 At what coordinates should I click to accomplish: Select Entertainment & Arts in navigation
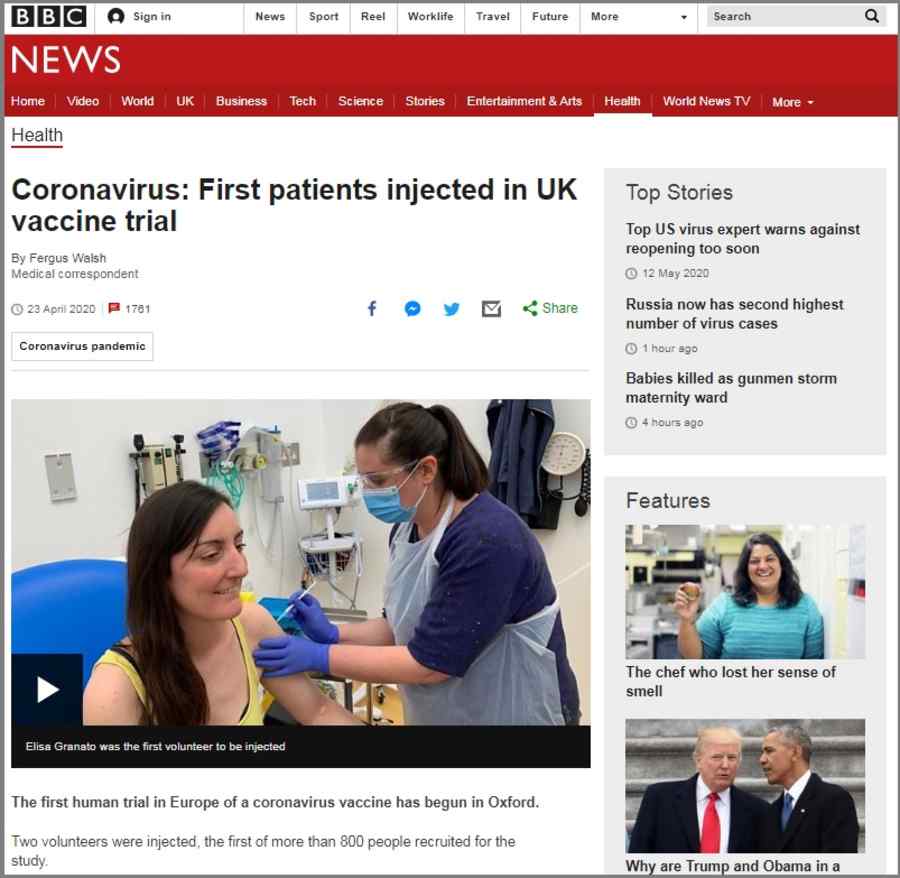pos(524,101)
